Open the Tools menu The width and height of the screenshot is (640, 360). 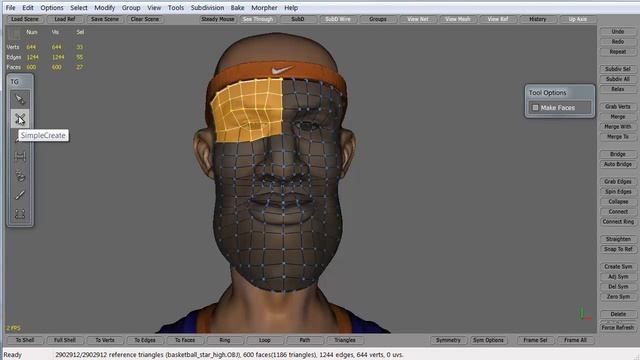coord(176,8)
